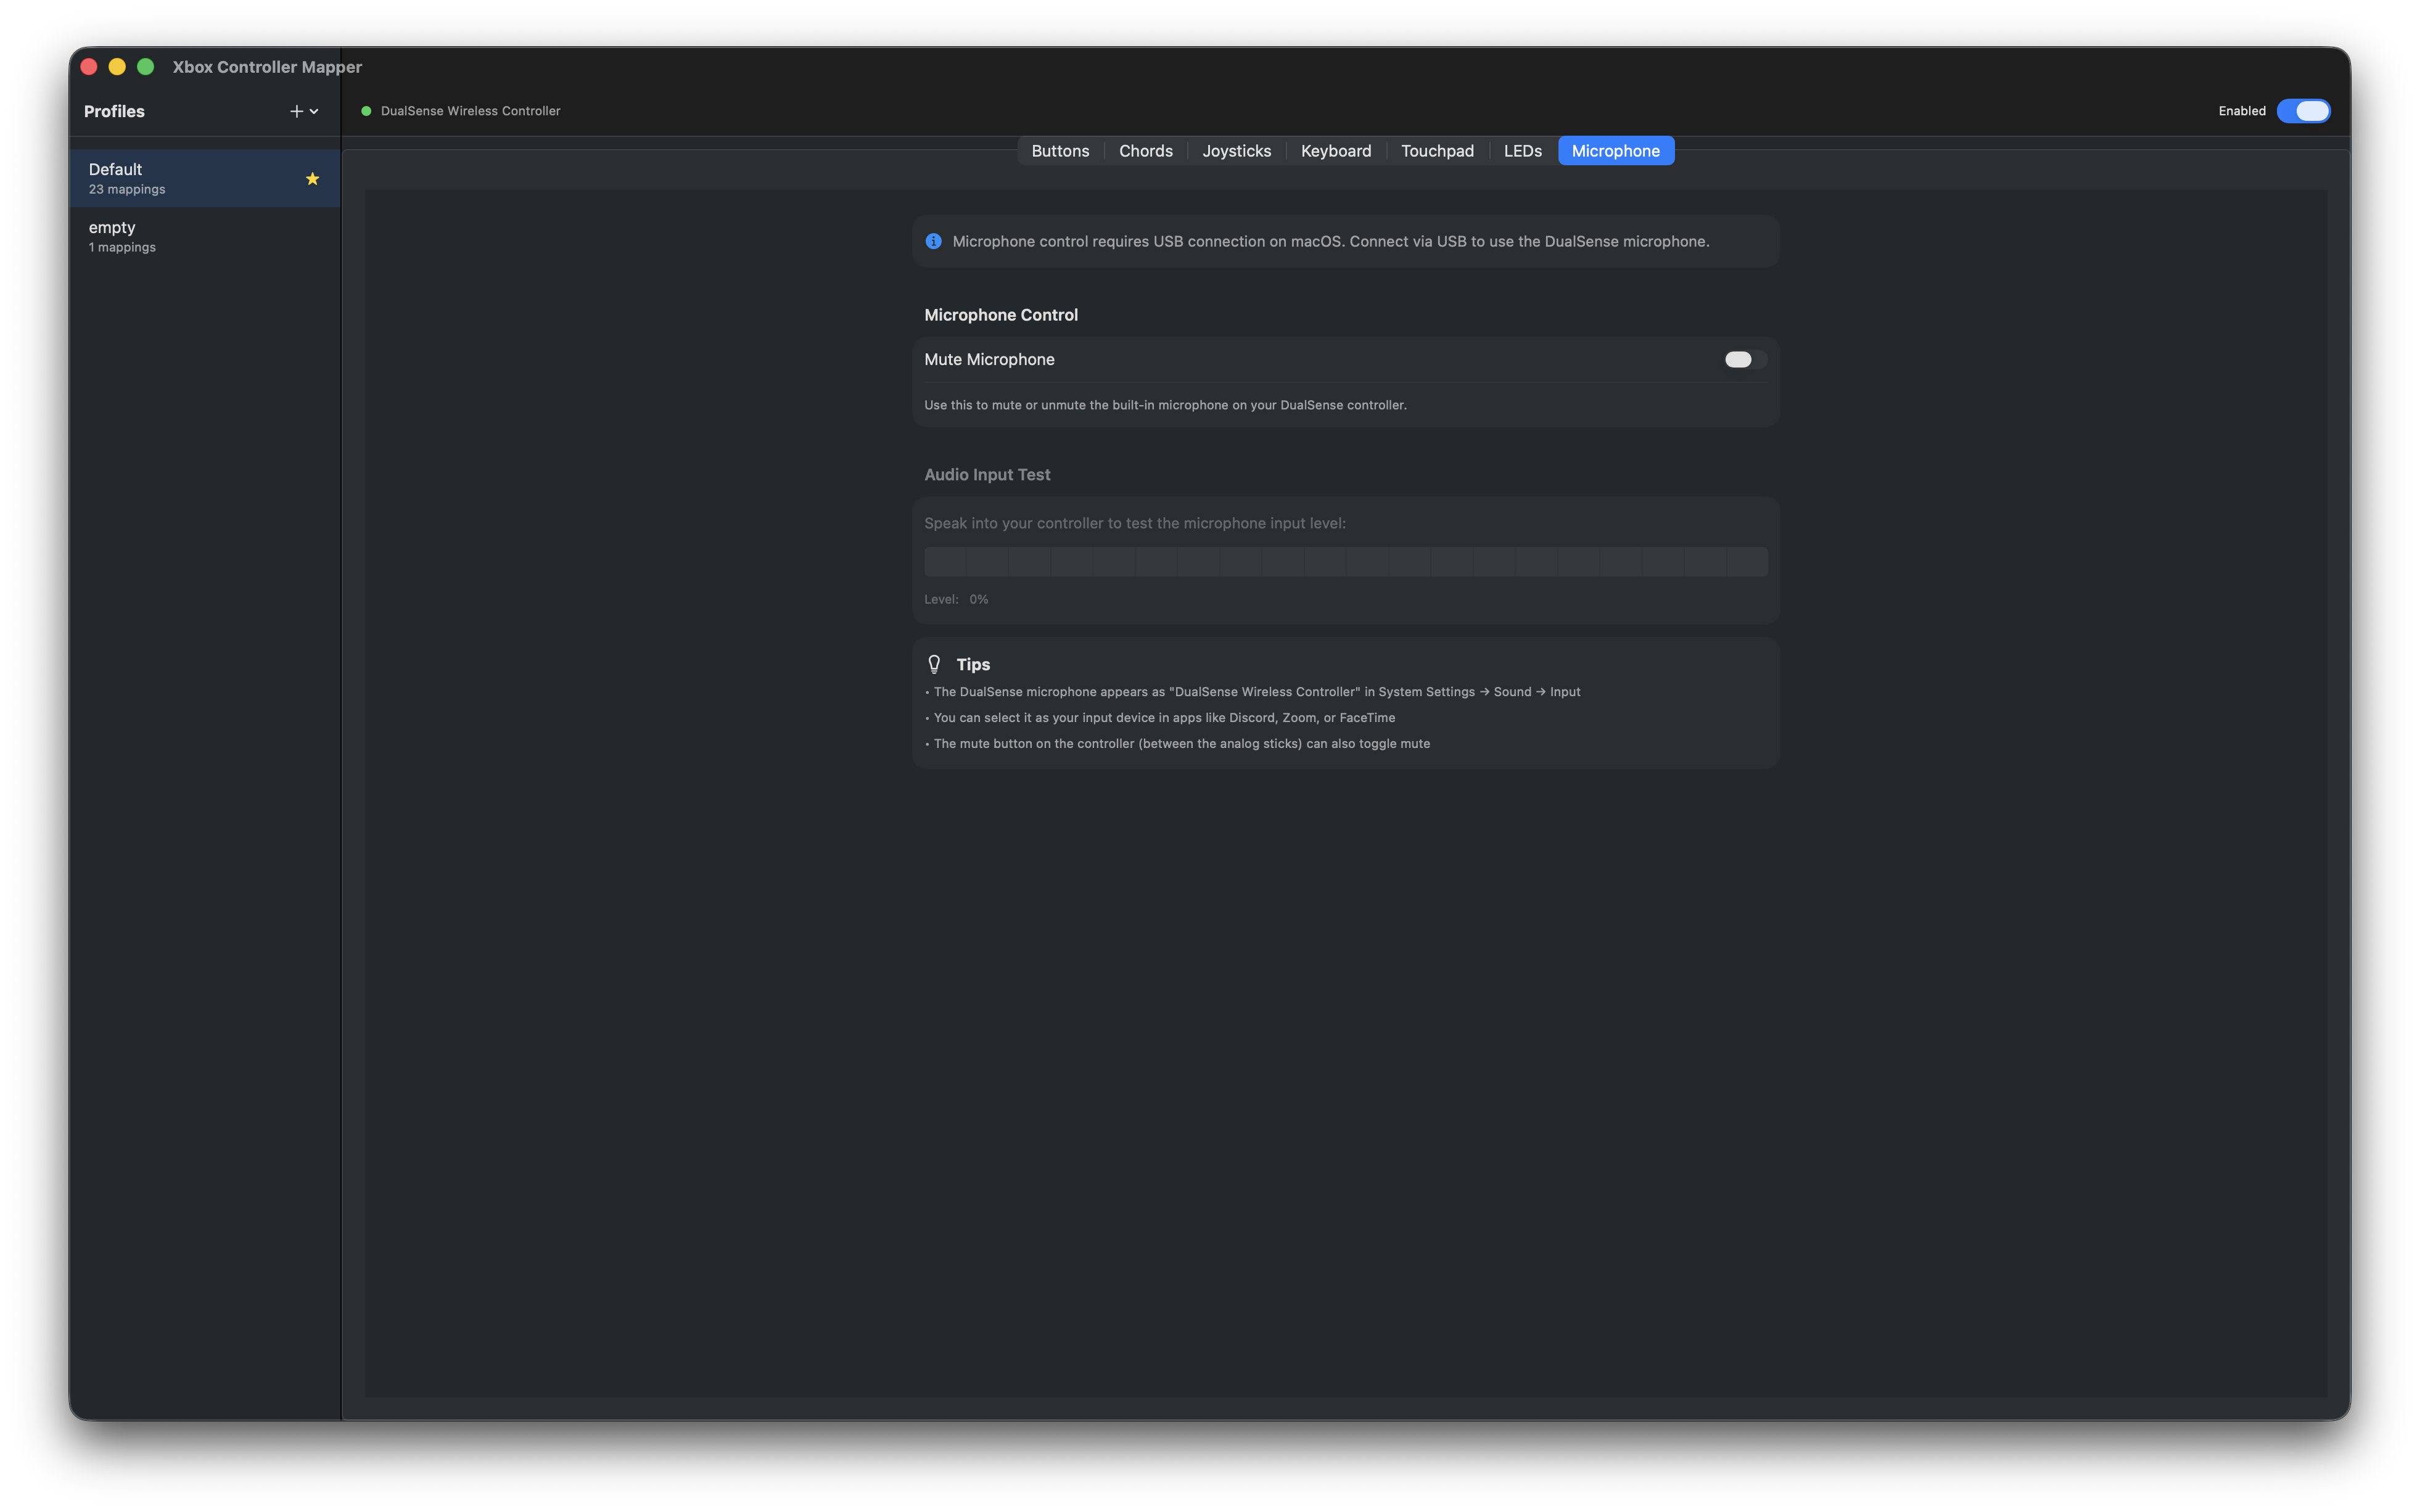This screenshot has height=1512, width=2420.
Task: Switch to the Buttons tab
Action: (x=1060, y=151)
